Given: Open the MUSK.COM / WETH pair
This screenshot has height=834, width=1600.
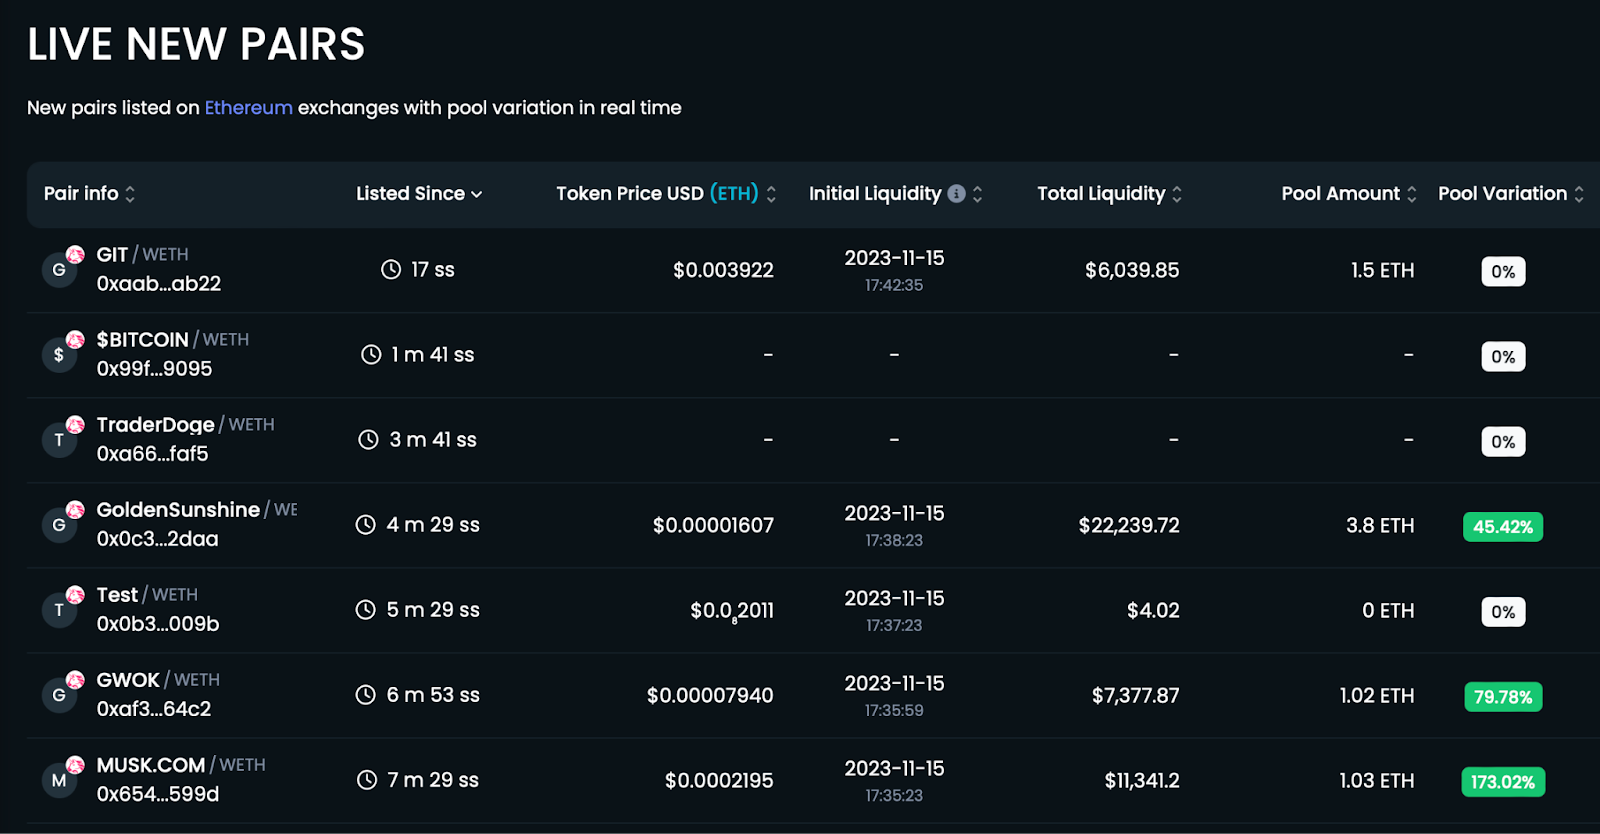Looking at the screenshot, I should (x=181, y=765).
